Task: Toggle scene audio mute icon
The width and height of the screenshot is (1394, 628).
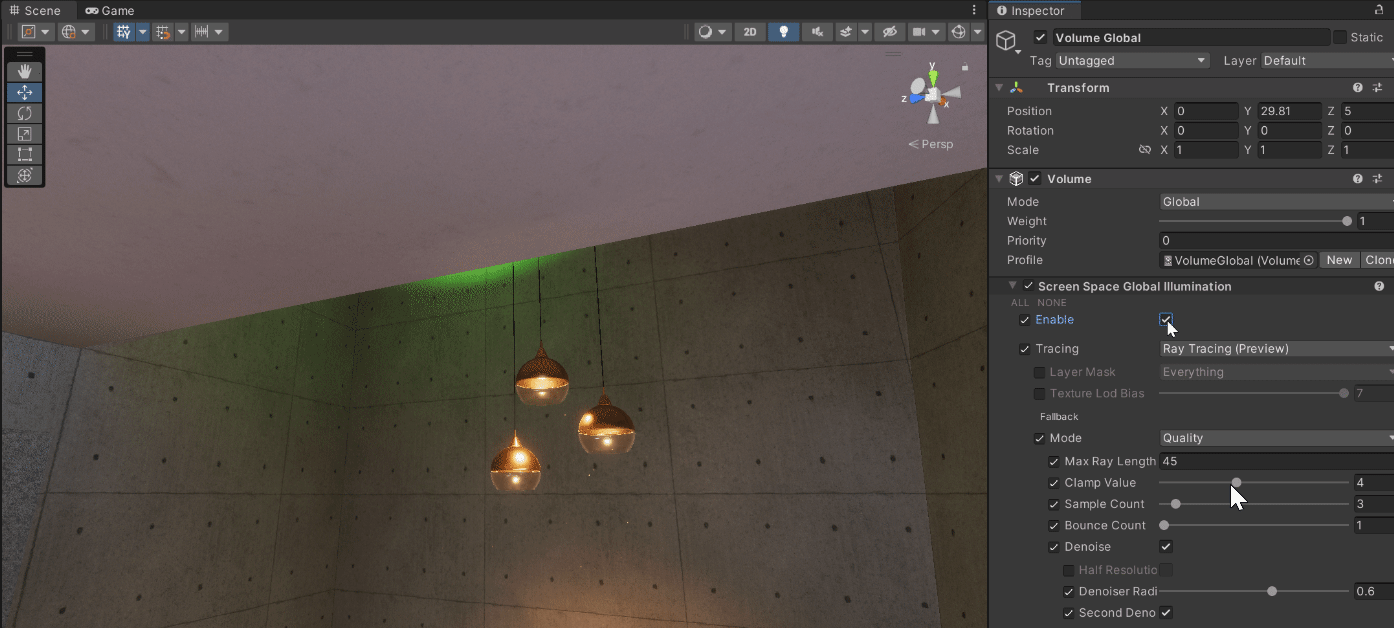Action: pyautogui.click(x=818, y=32)
